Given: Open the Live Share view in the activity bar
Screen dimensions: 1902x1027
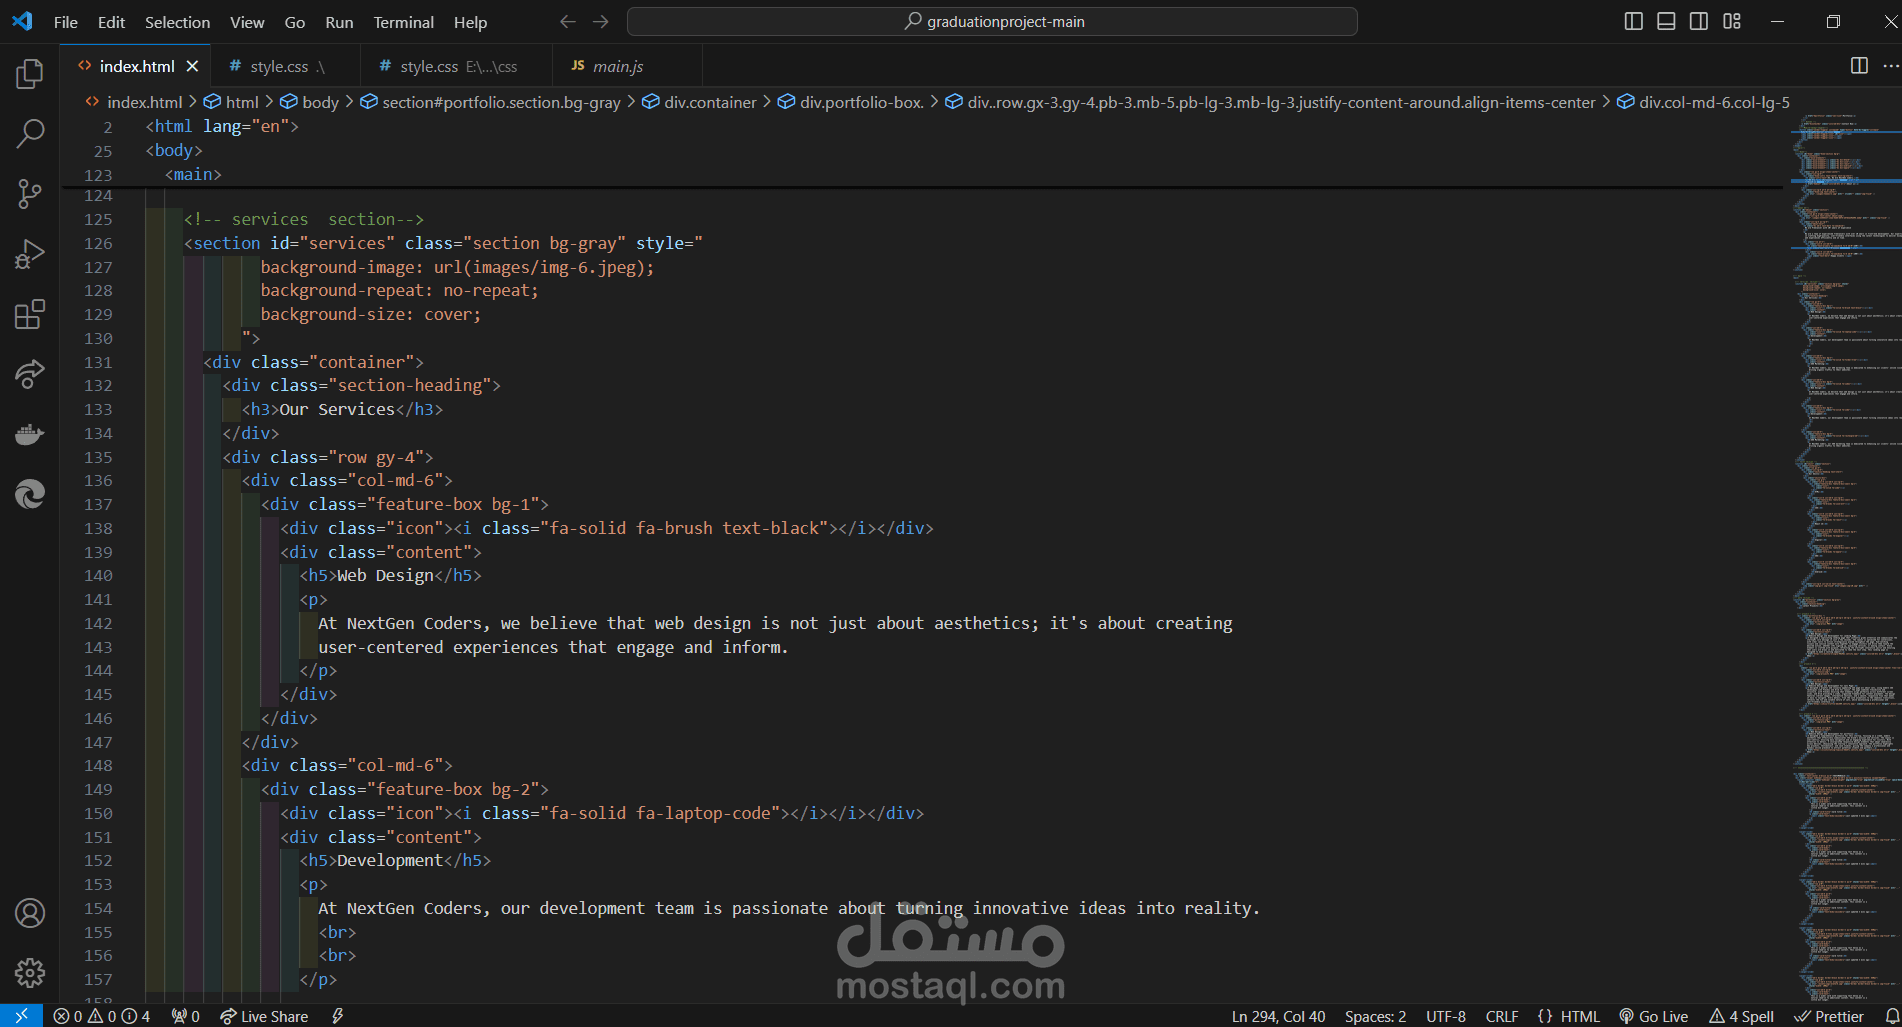Looking at the screenshot, I should coord(30,374).
